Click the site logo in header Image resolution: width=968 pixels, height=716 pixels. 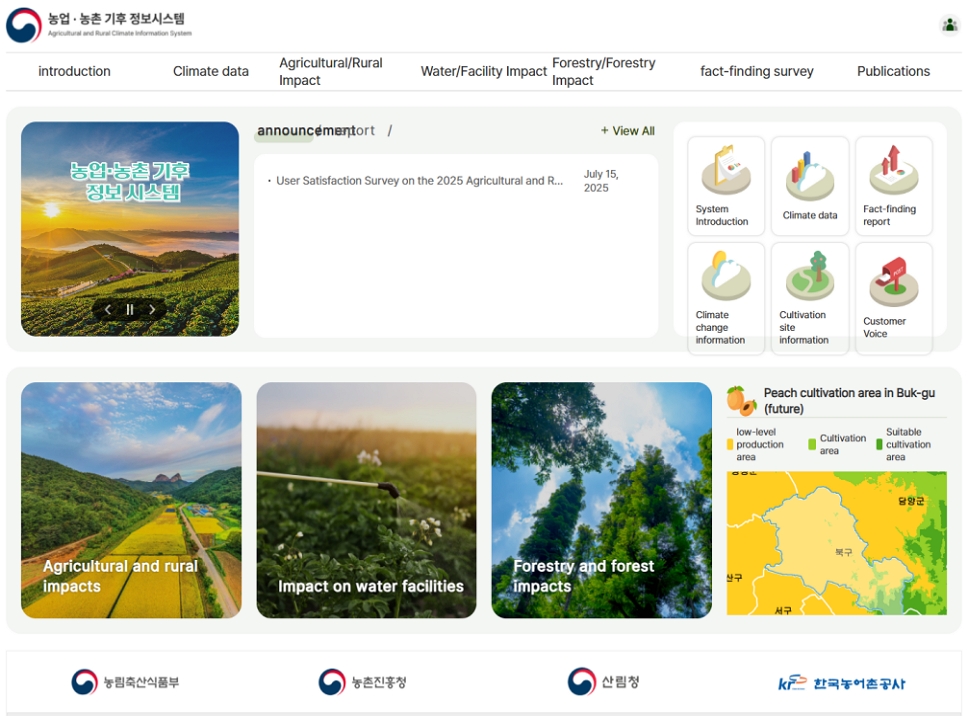click(98, 25)
